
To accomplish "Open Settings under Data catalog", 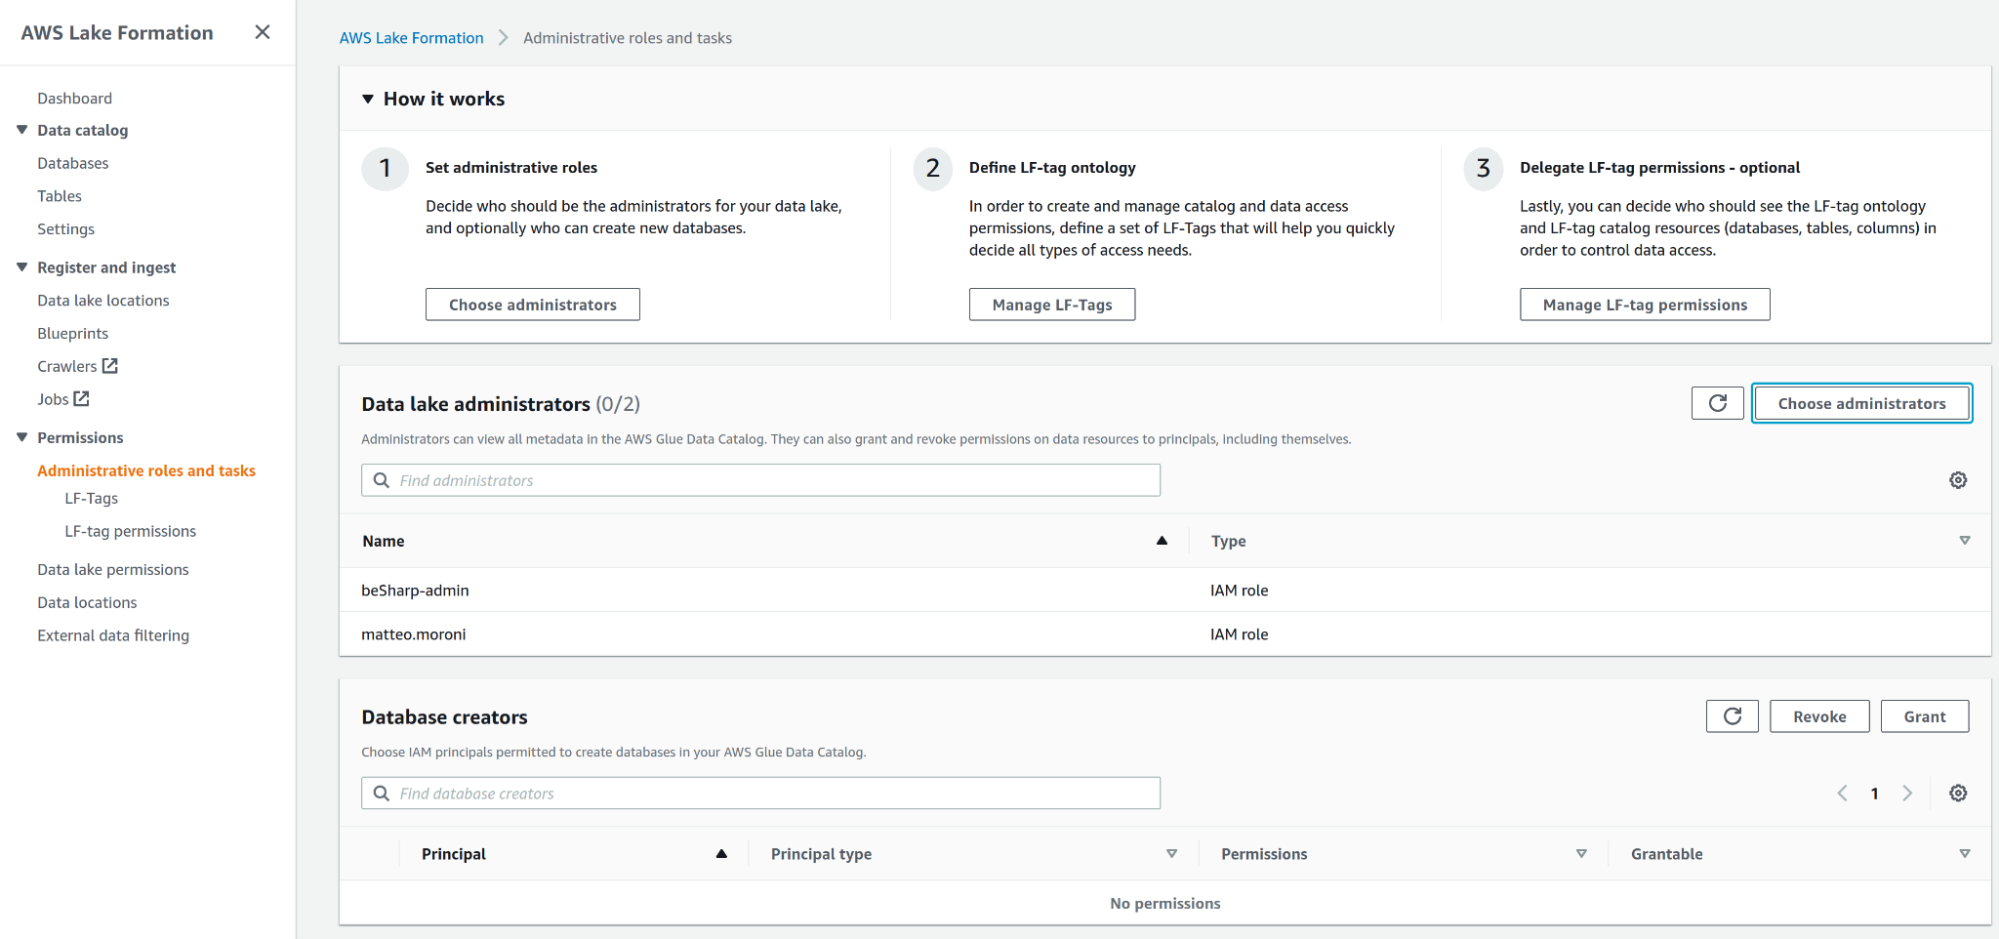I will [x=66, y=229].
